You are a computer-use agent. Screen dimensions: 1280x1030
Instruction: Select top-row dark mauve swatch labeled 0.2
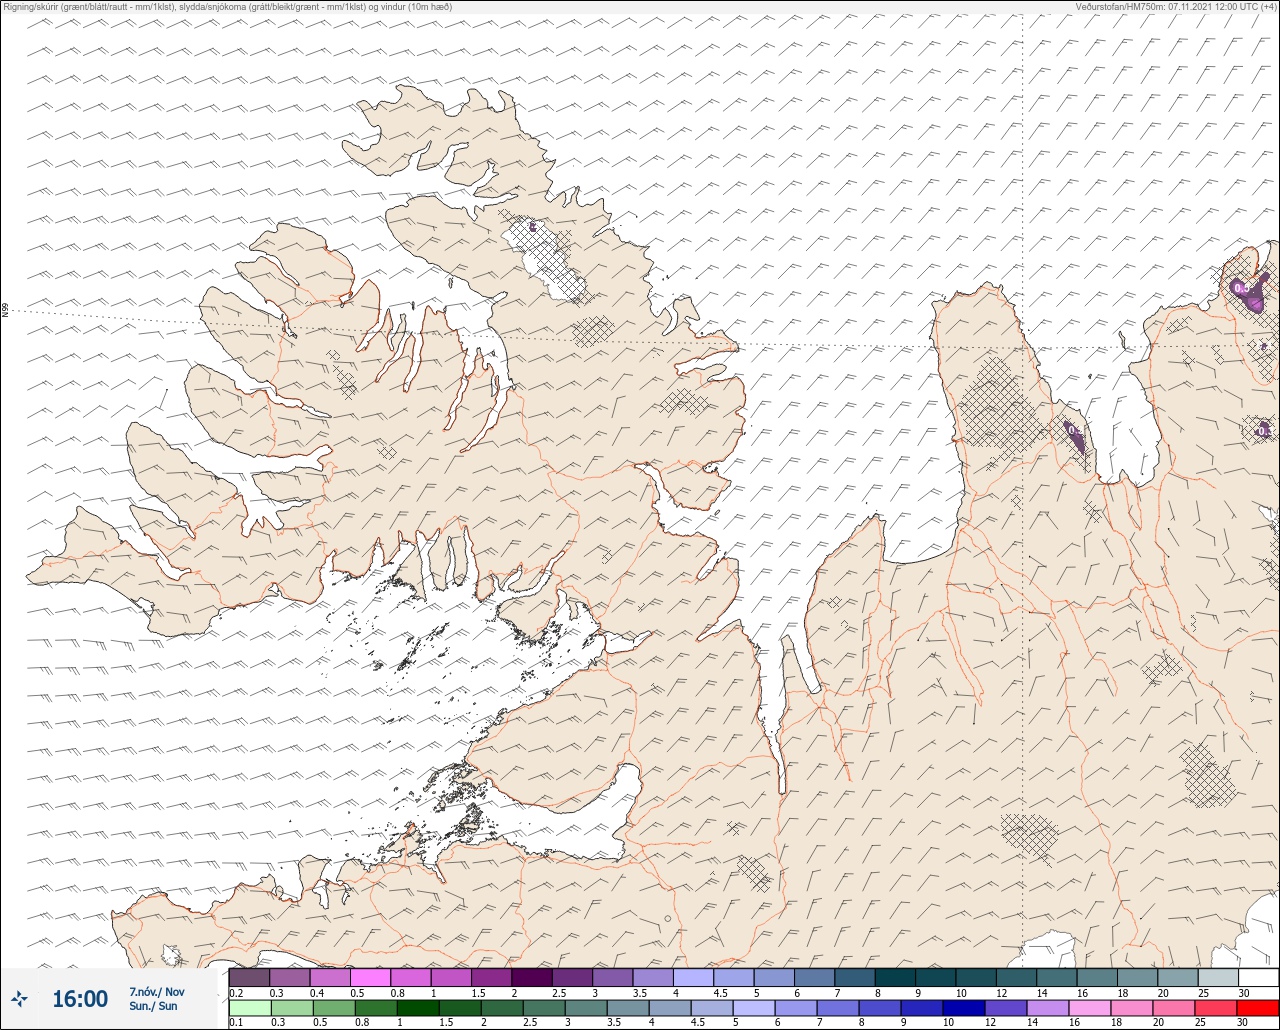249,977
